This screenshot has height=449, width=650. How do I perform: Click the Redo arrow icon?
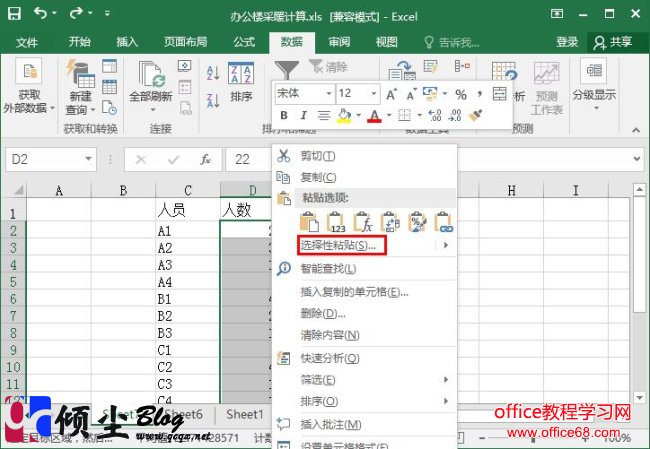pos(76,13)
